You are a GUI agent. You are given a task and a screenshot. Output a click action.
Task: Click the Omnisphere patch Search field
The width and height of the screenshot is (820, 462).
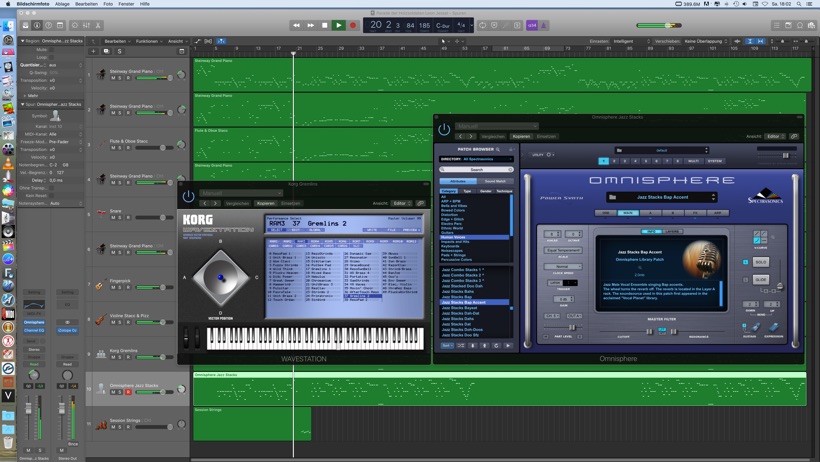click(x=476, y=170)
